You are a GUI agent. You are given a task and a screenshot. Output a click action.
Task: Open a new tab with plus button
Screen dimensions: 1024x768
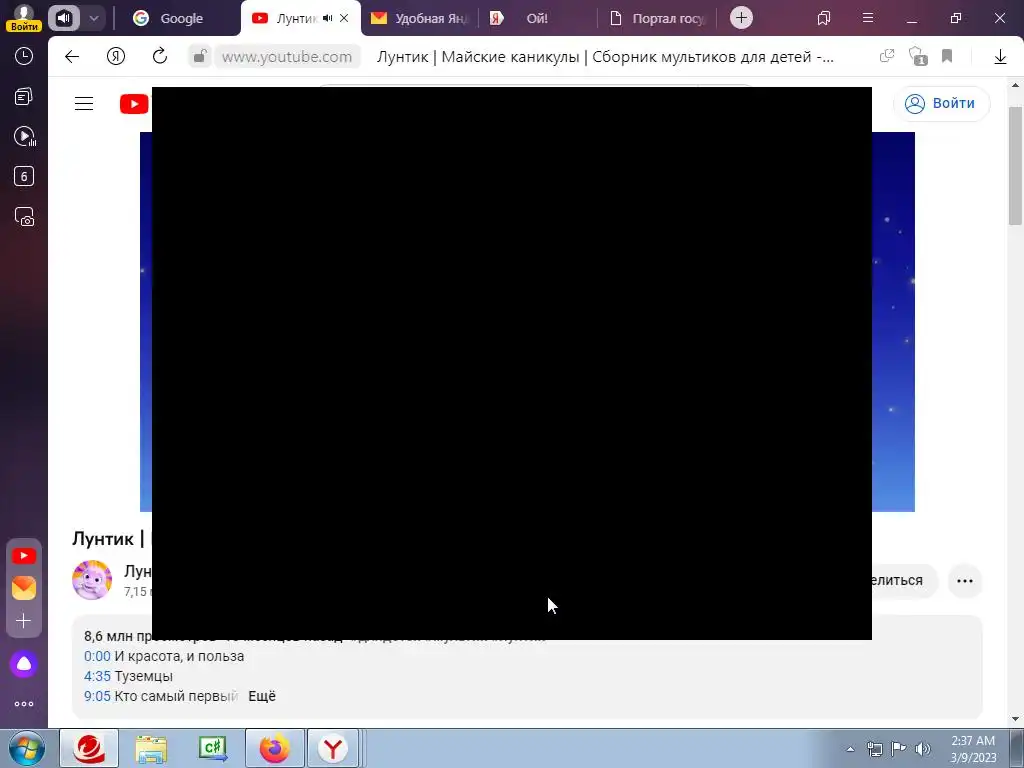click(741, 18)
